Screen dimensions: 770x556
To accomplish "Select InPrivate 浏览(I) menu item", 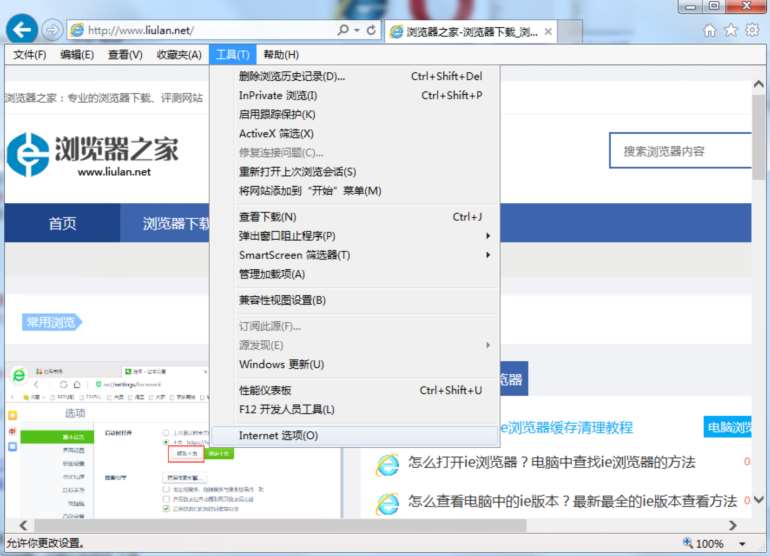I will click(355, 95).
